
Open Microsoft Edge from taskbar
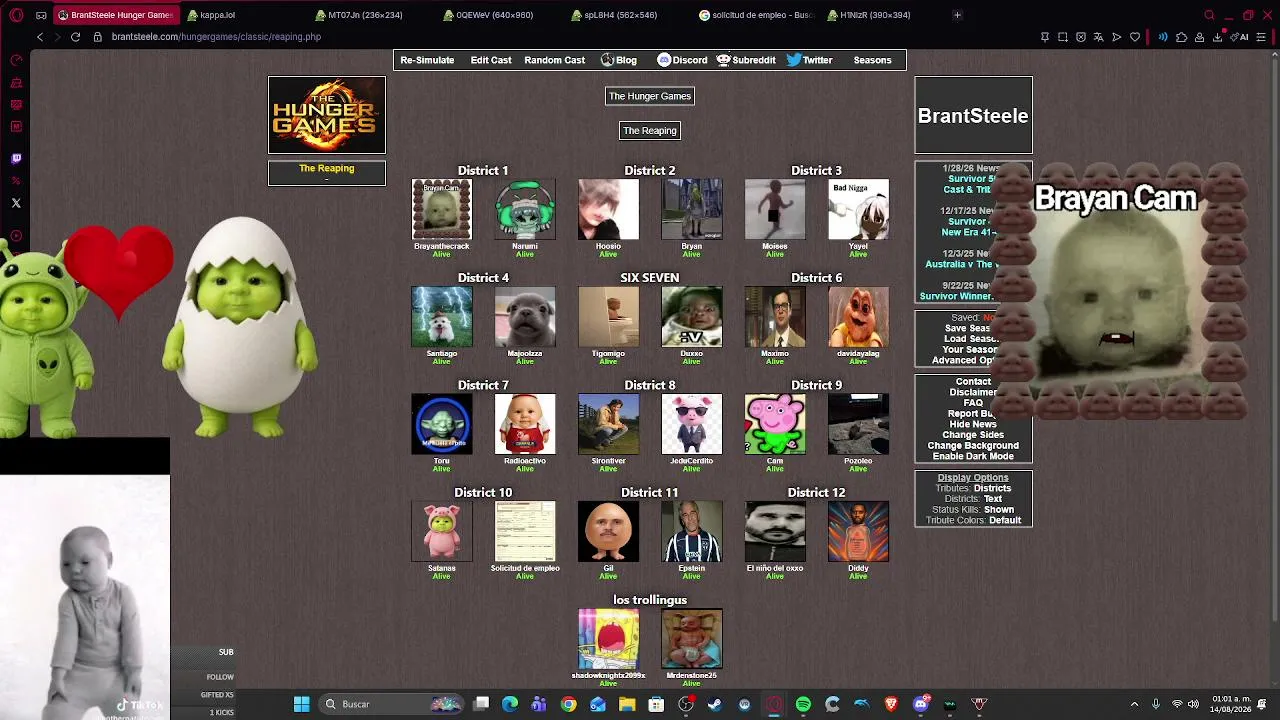tap(510, 704)
